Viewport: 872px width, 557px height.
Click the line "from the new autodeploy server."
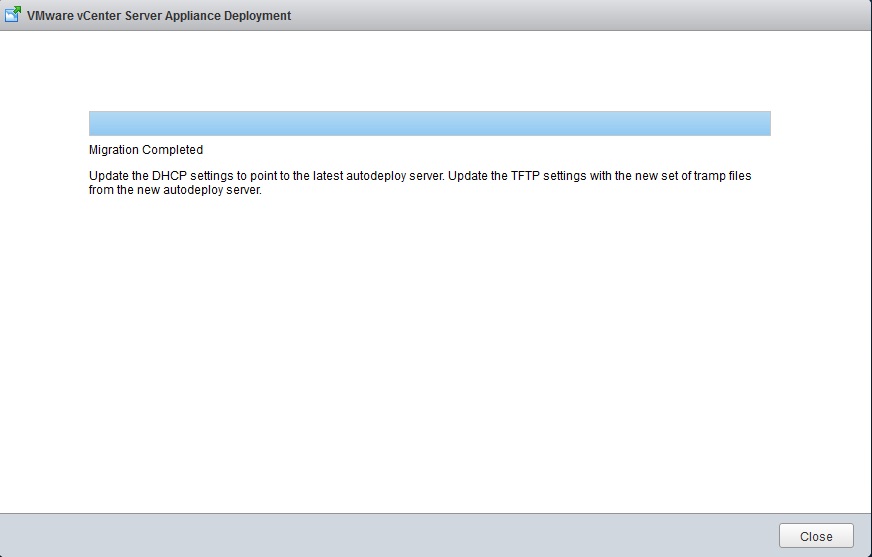(175, 190)
